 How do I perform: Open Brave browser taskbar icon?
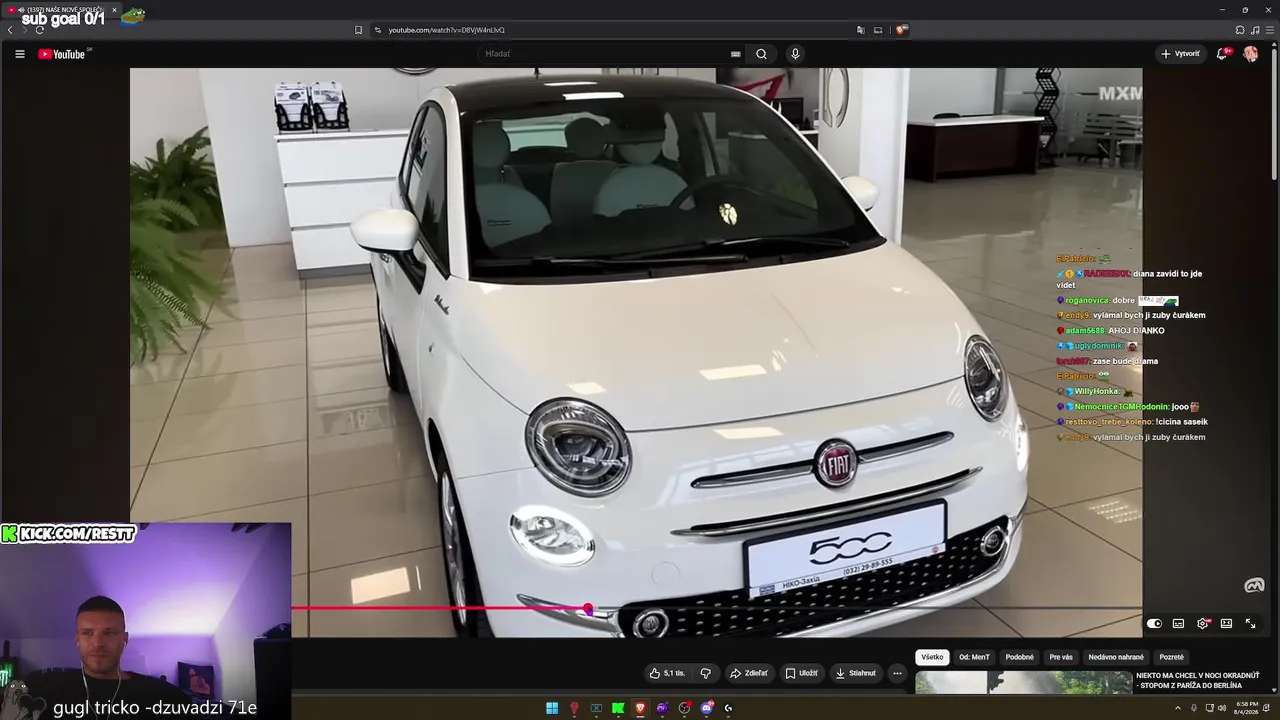(x=640, y=708)
